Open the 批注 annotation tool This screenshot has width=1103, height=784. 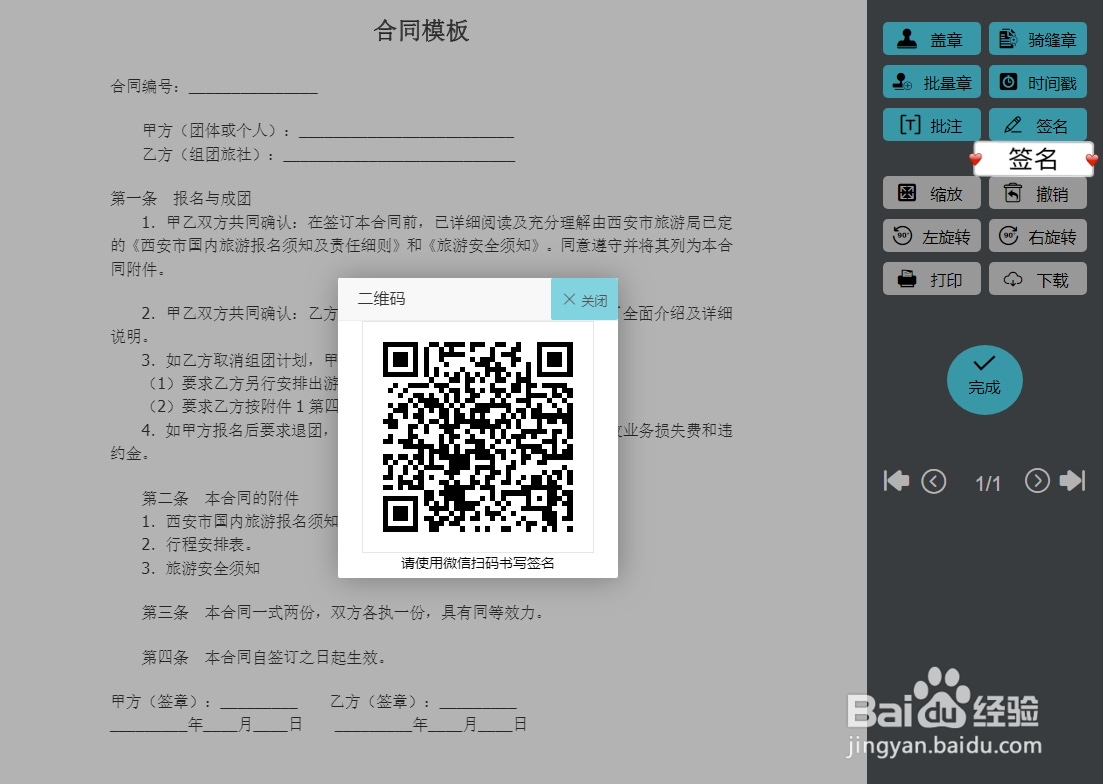coord(931,125)
